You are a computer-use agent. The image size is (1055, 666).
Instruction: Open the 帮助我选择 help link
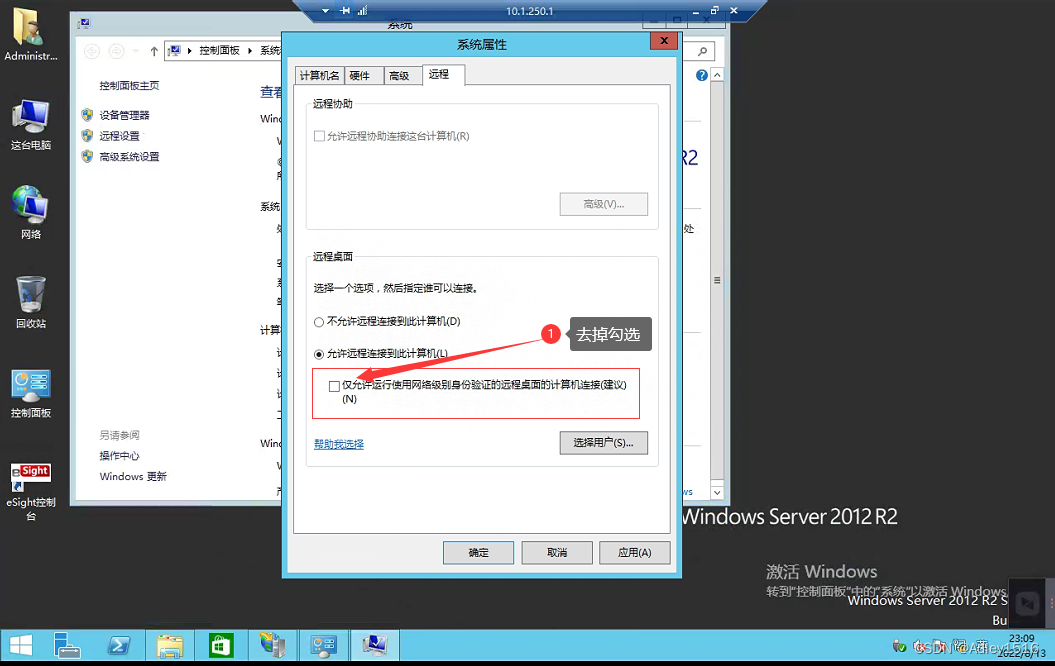tap(338, 444)
